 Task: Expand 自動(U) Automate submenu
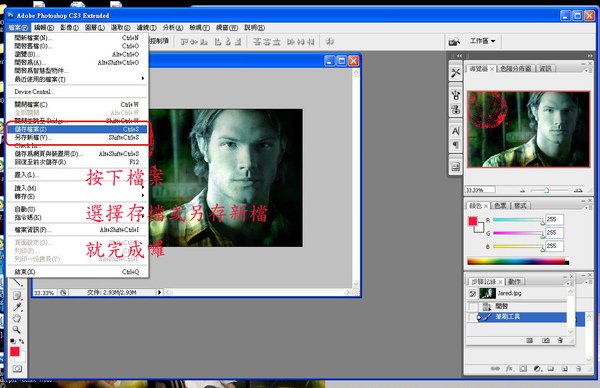click(77, 209)
